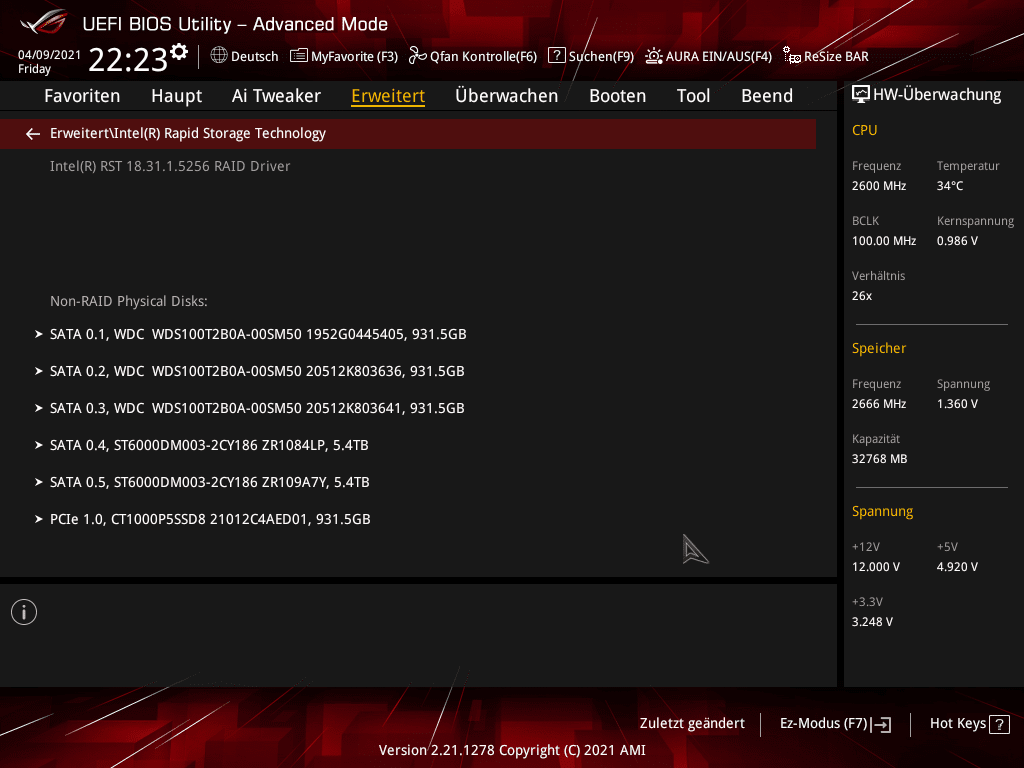
Task: Select the Erweitert tab
Action: point(388,96)
